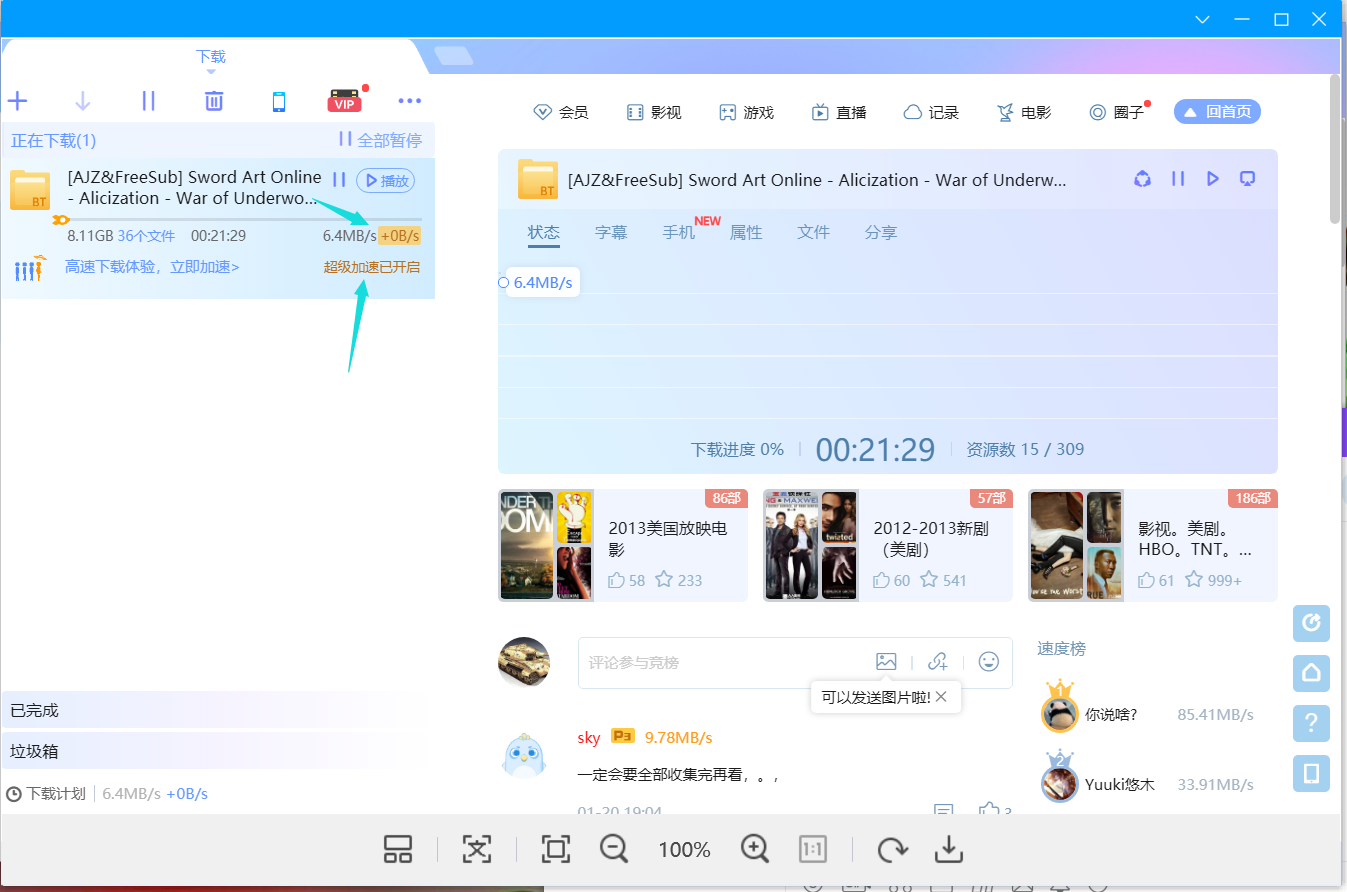Pause all downloads via 全部暂停
Viewport: 1347px width, 892px height.
click(390, 139)
